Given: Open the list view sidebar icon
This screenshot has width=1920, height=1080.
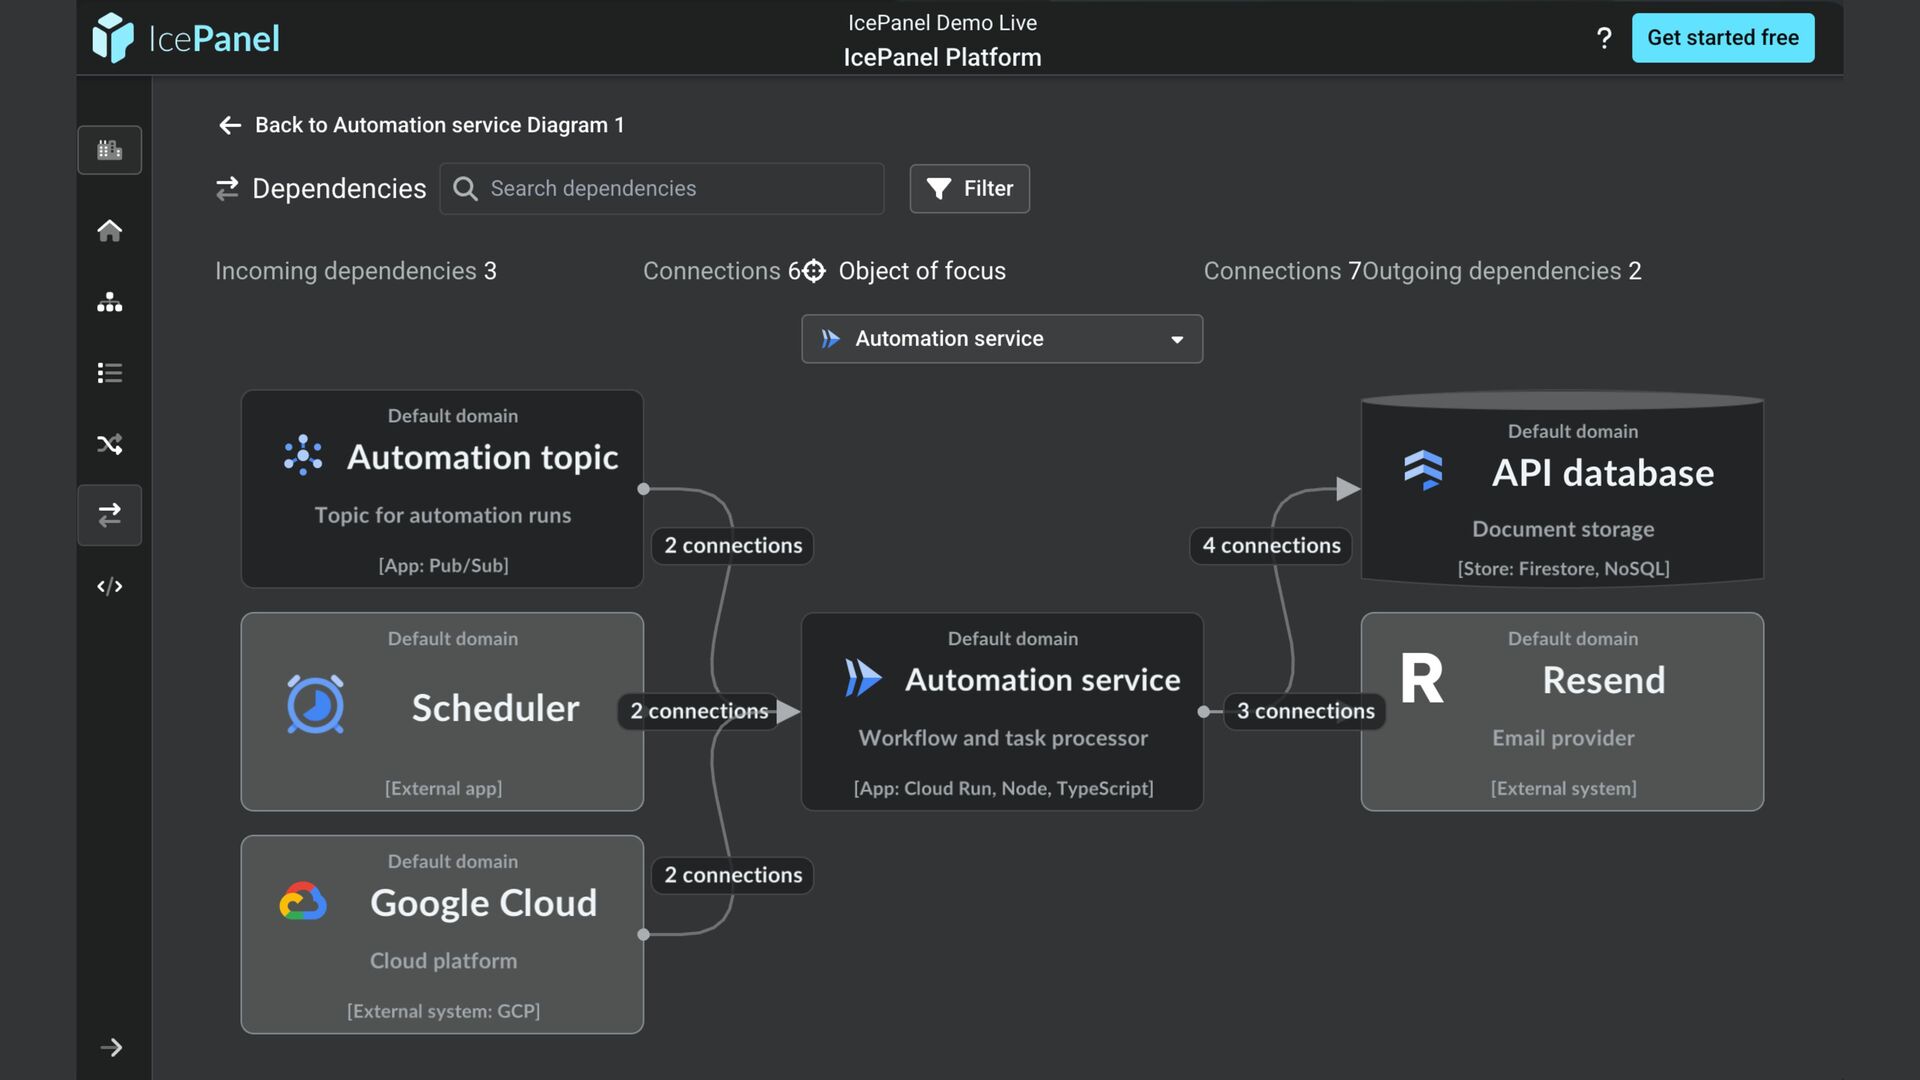Looking at the screenshot, I should 110,373.
